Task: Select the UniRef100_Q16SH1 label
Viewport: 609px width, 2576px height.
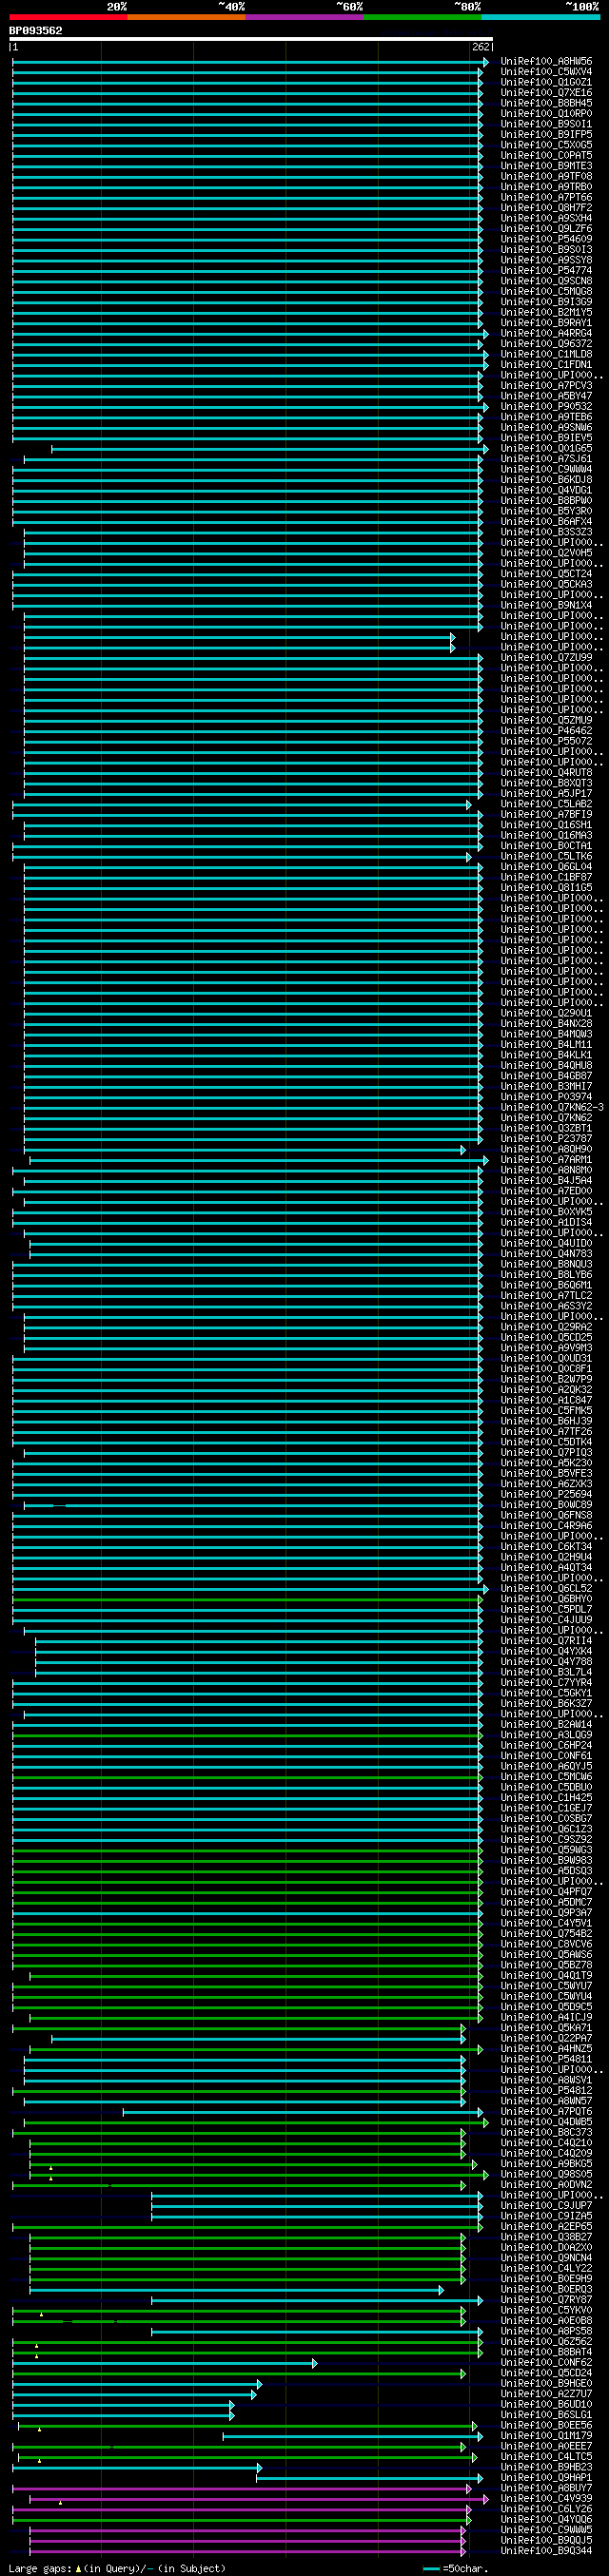Action: (x=546, y=824)
